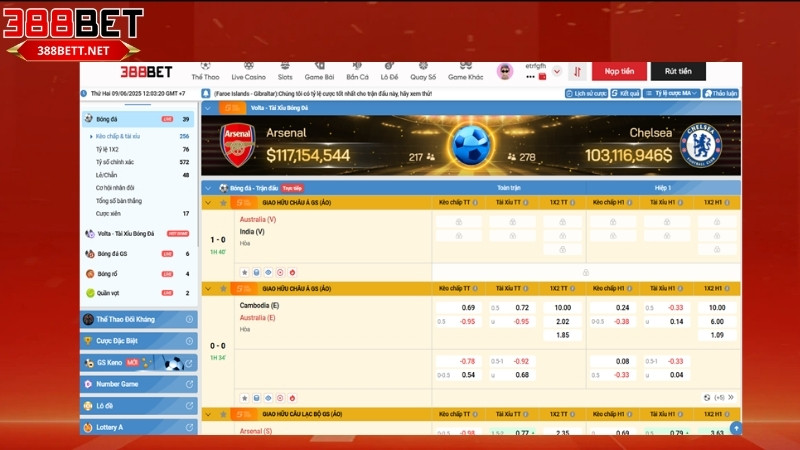Click eye icon under Cambodia vs Australia match
Image resolution: width=800 pixels, height=450 pixels.
tap(268, 398)
